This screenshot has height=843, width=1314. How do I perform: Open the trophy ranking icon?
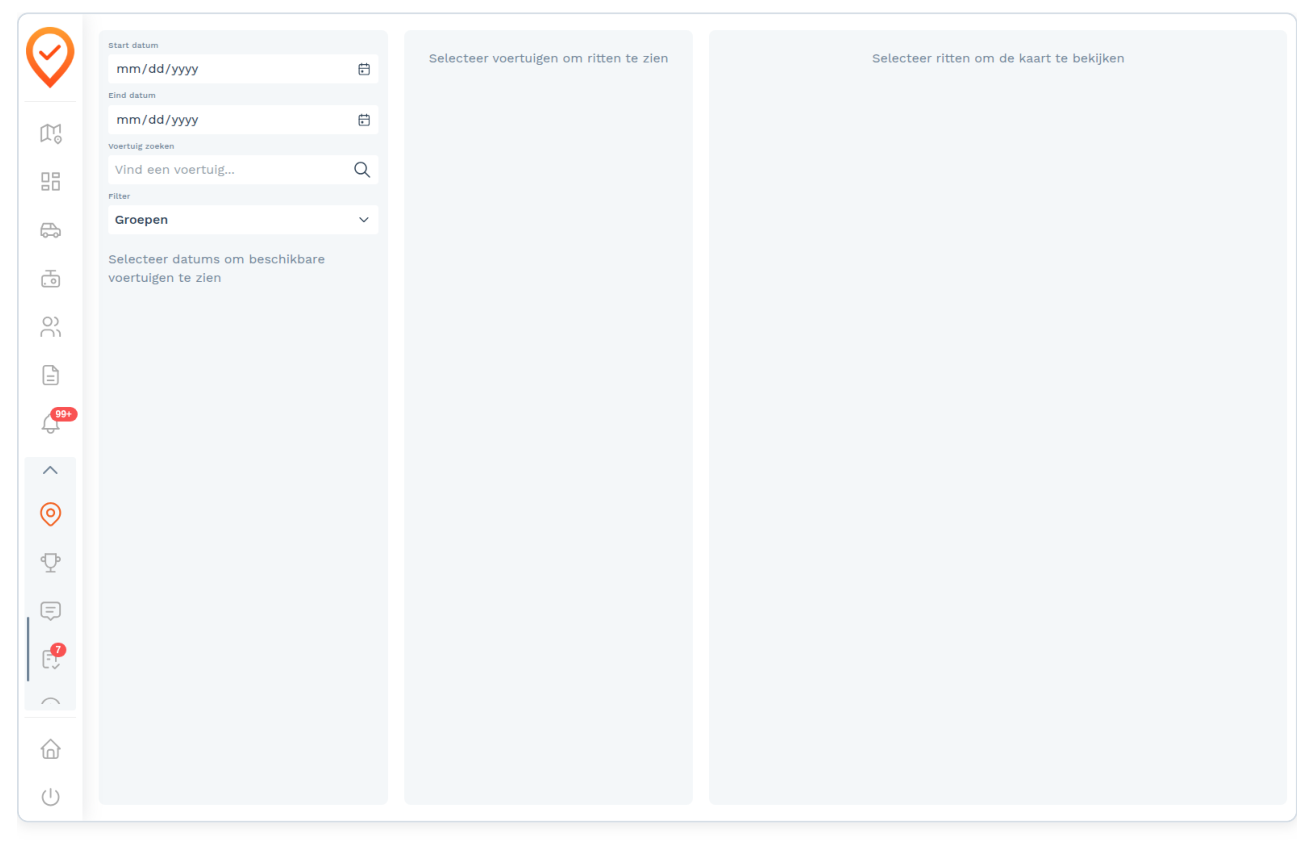pyautogui.click(x=50, y=562)
